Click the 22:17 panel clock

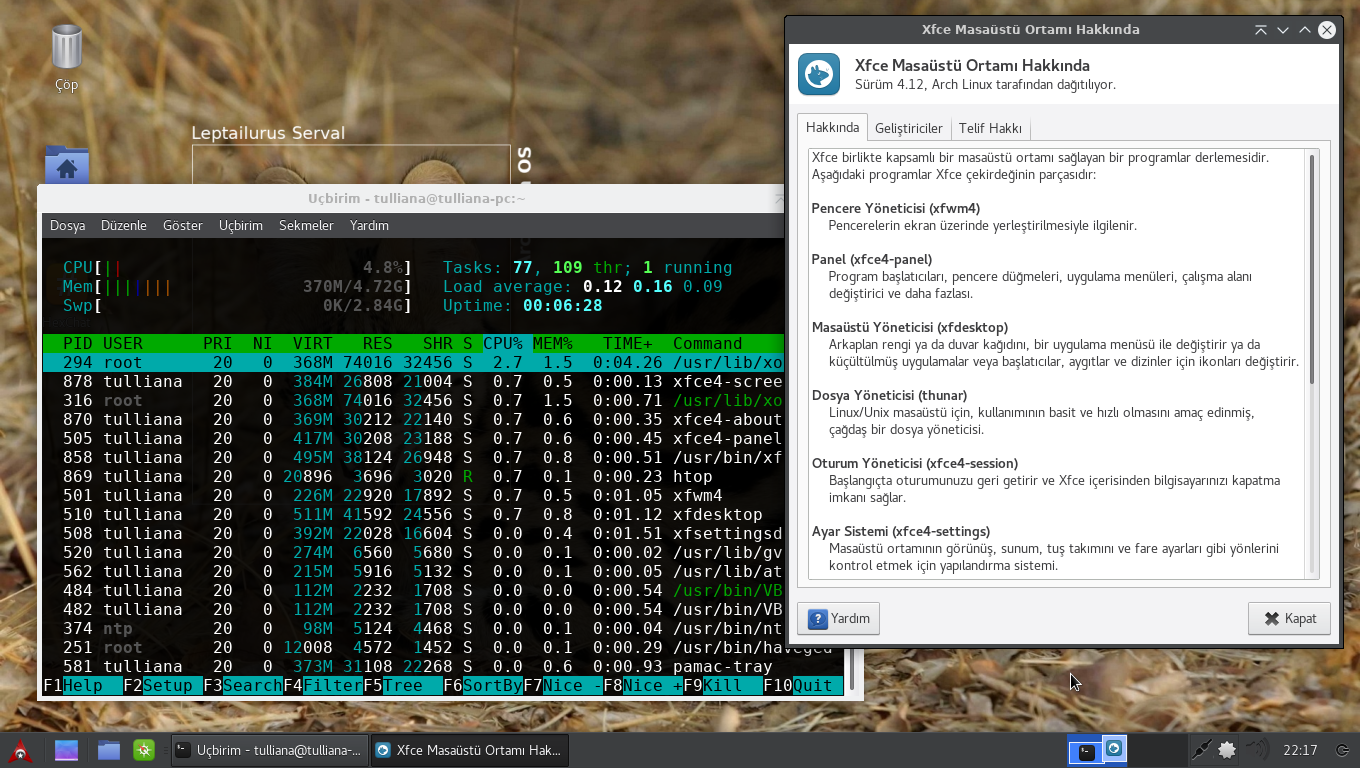click(1300, 750)
